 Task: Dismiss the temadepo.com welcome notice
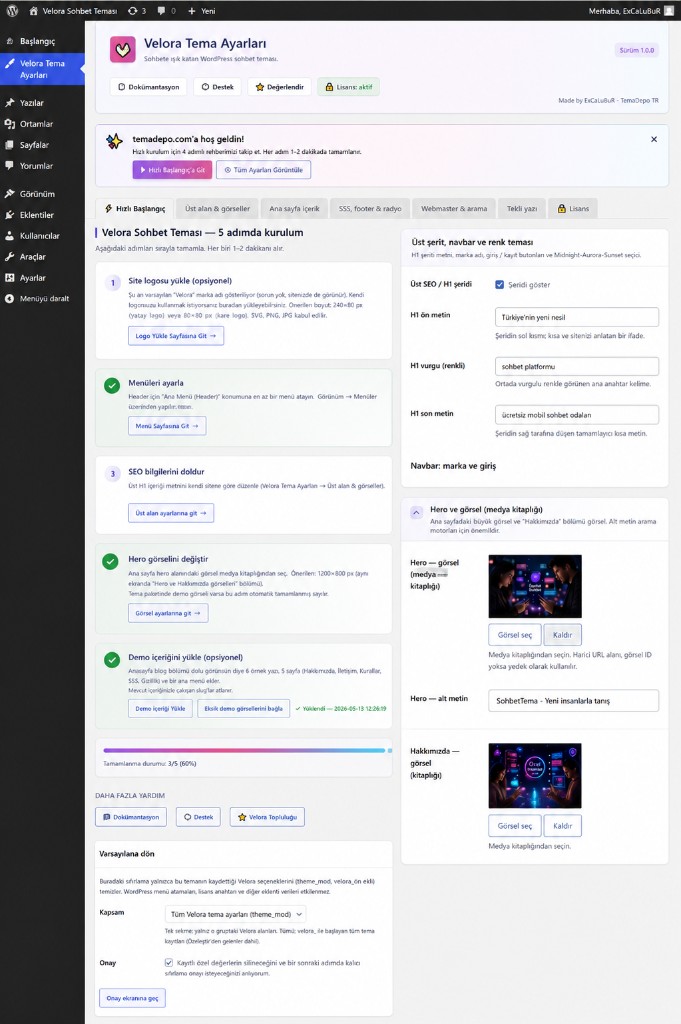[654, 139]
